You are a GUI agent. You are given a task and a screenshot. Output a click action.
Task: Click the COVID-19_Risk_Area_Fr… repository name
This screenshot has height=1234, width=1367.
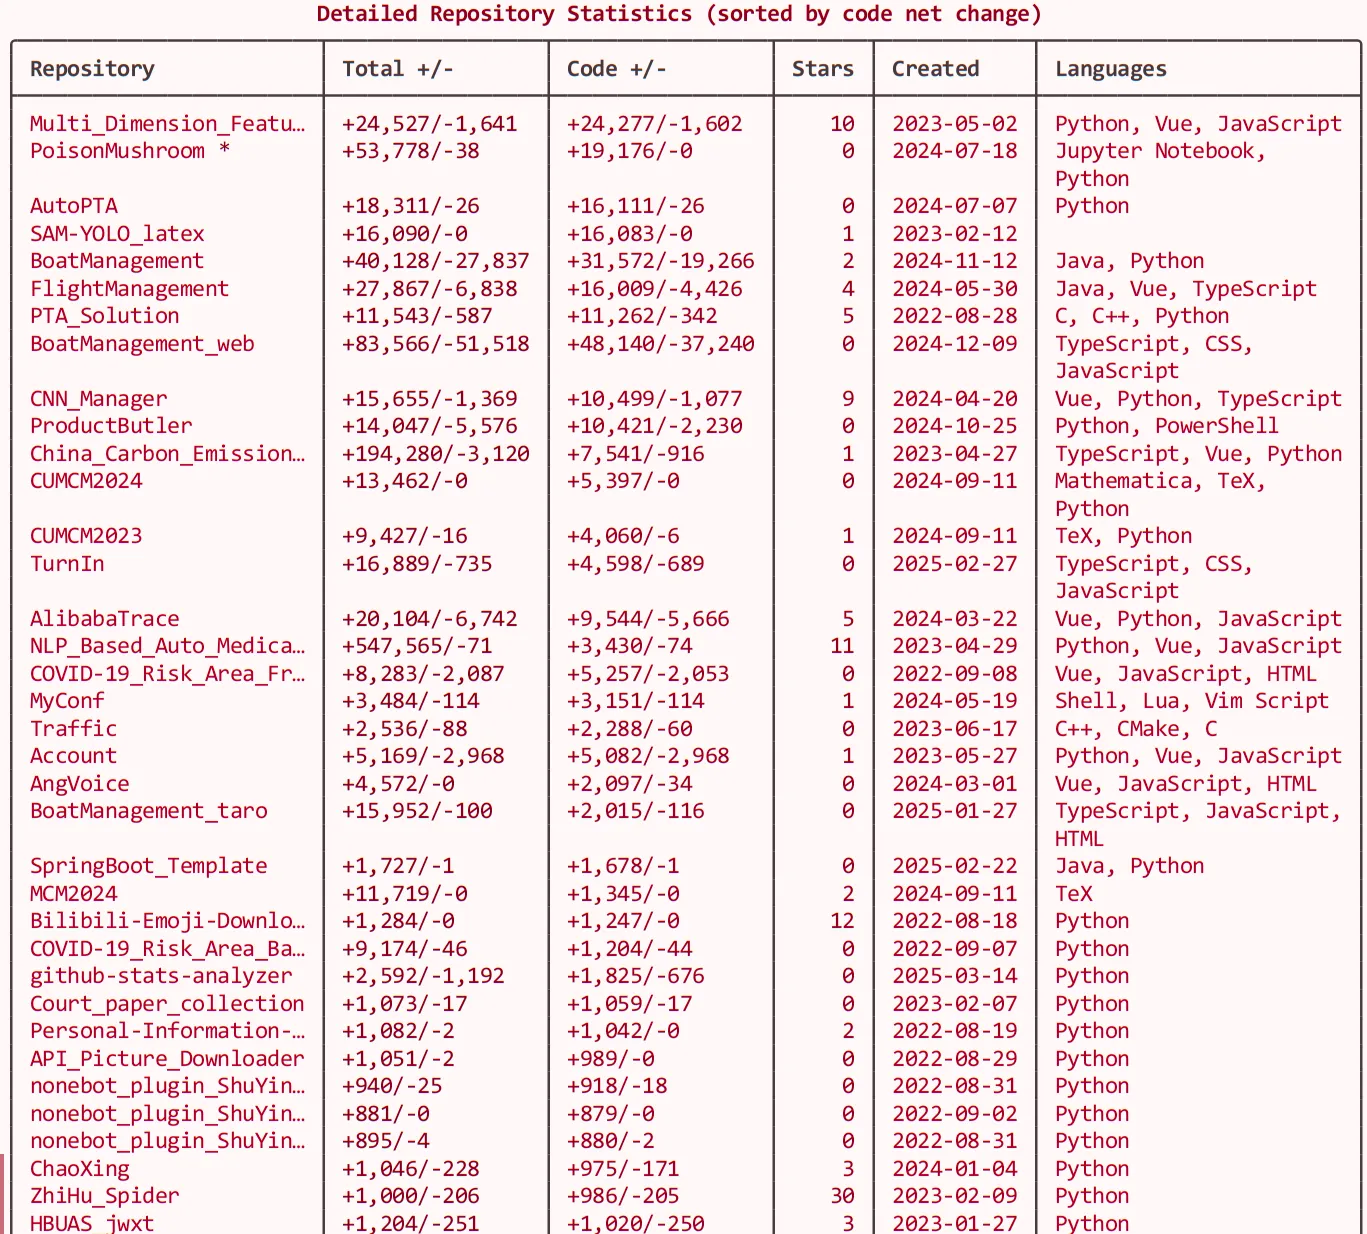168,674
